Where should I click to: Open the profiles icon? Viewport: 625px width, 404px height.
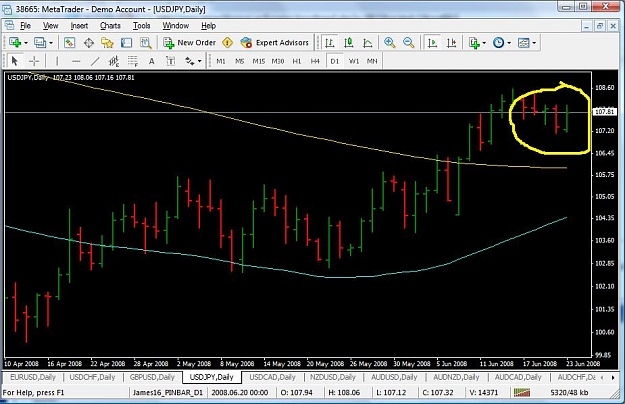pyautogui.click(x=40, y=43)
